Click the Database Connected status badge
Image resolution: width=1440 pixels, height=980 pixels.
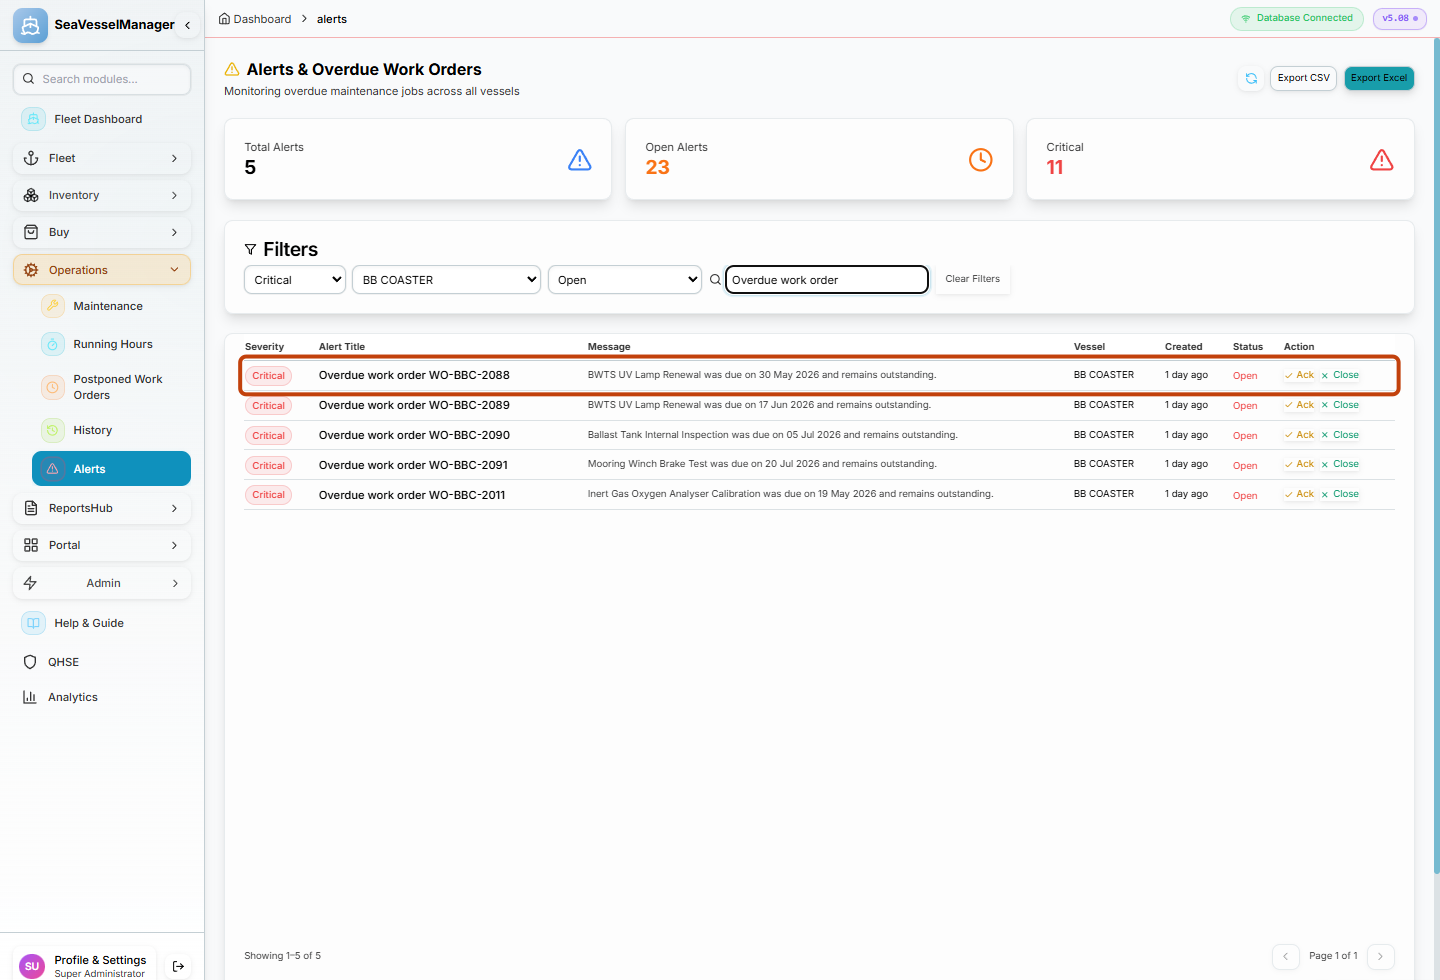pyautogui.click(x=1297, y=18)
